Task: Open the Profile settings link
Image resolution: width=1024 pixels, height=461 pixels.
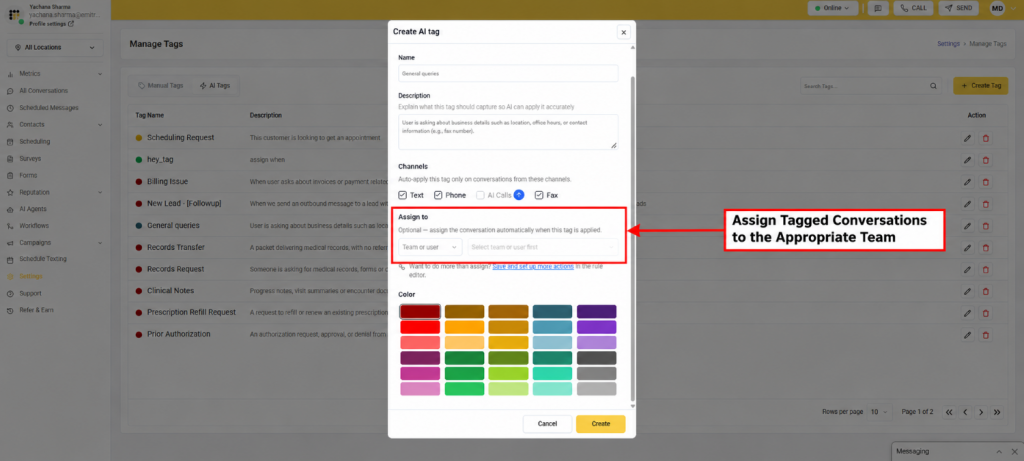Action: point(52,24)
